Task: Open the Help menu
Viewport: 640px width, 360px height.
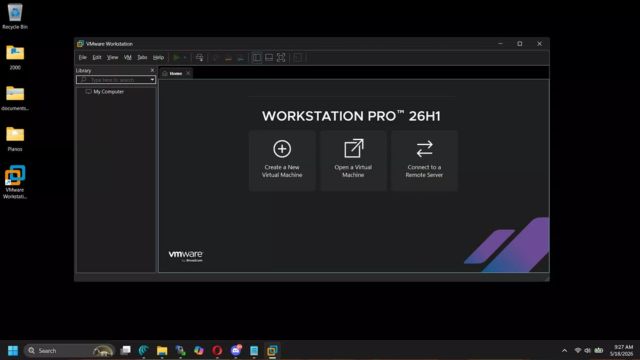Action: pos(158,58)
